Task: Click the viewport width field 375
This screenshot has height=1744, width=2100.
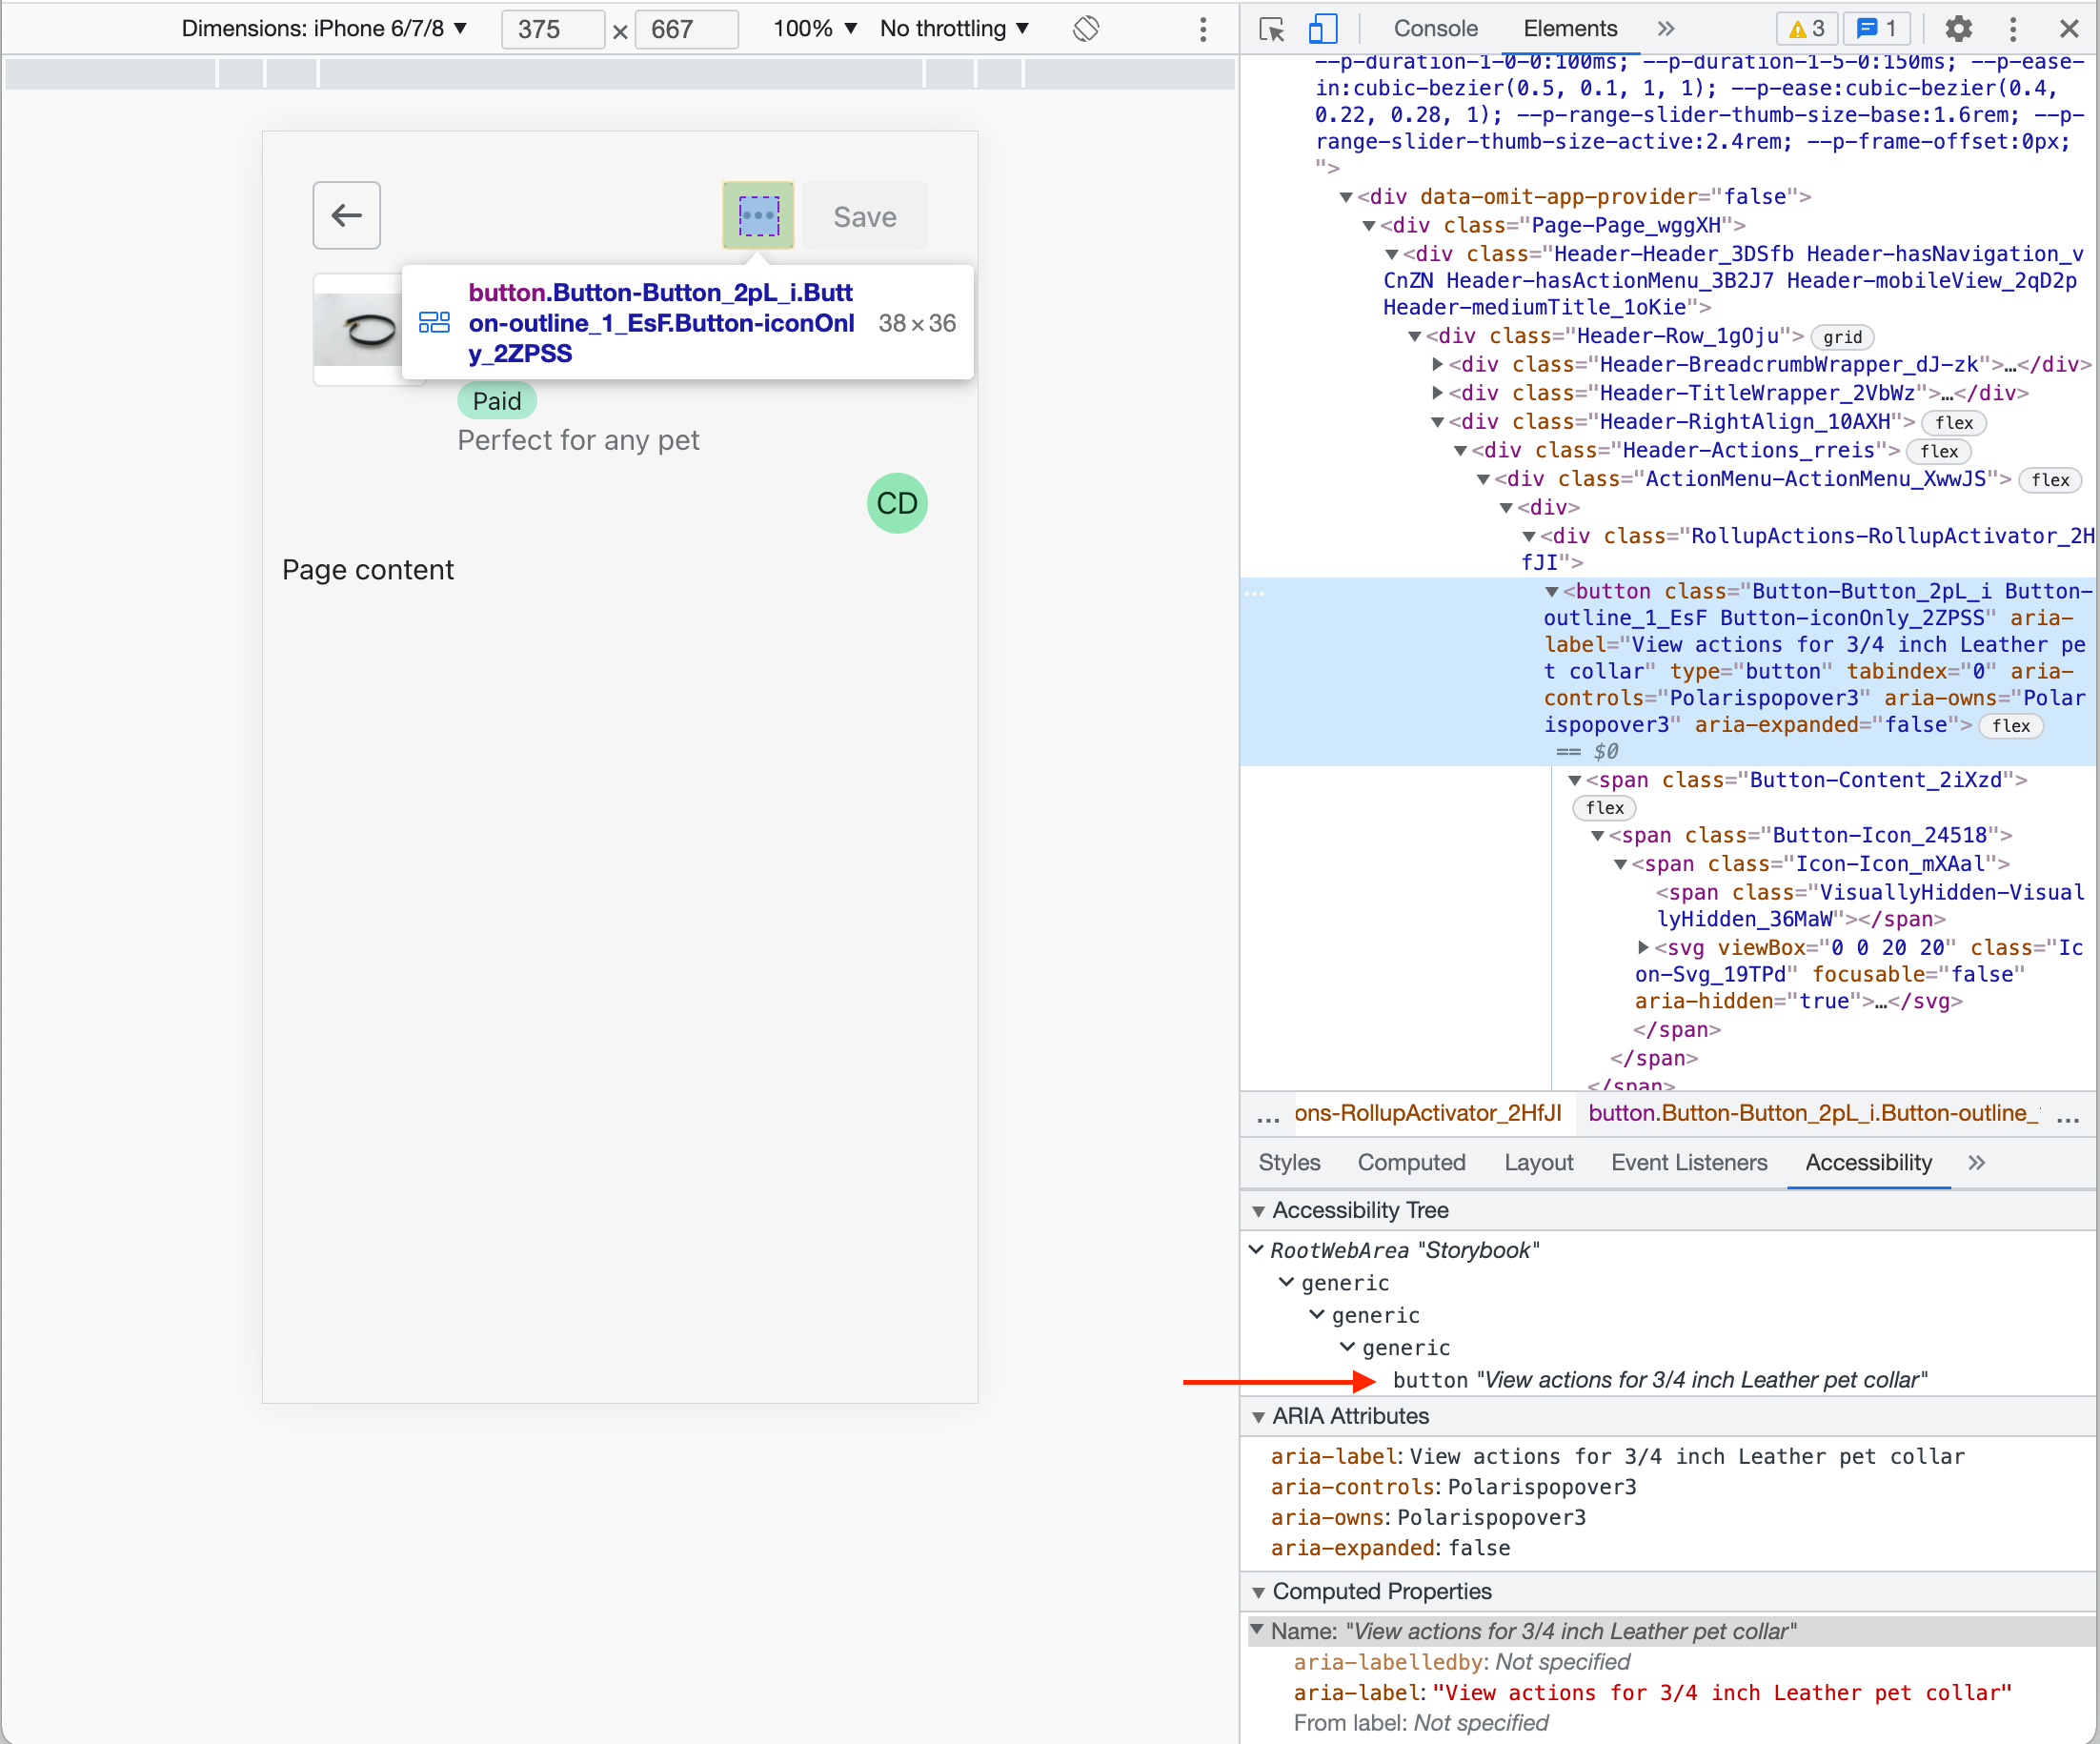Action: click(552, 29)
